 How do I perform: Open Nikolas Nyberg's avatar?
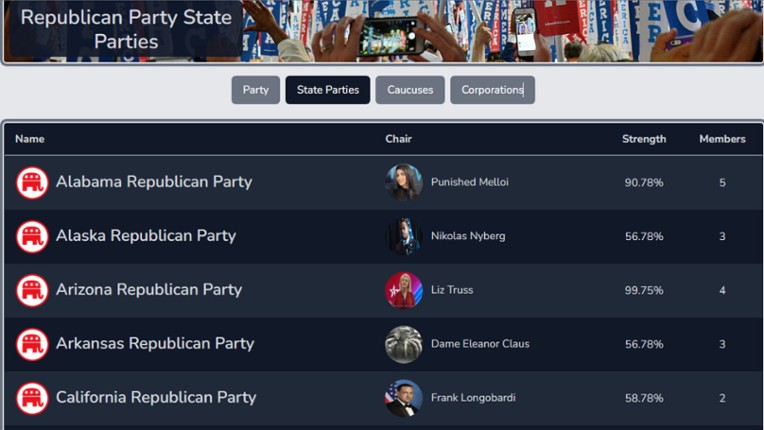[x=404, y=237]
